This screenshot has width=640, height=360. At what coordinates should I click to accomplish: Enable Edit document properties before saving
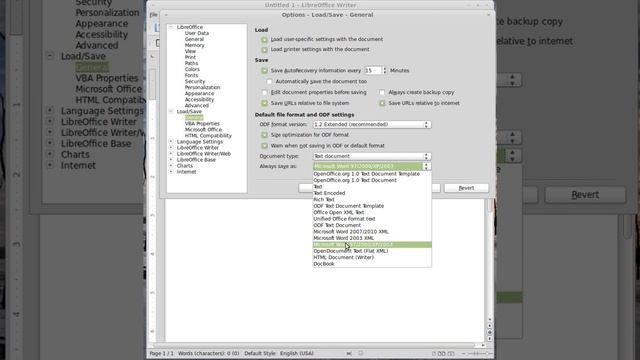264,93
